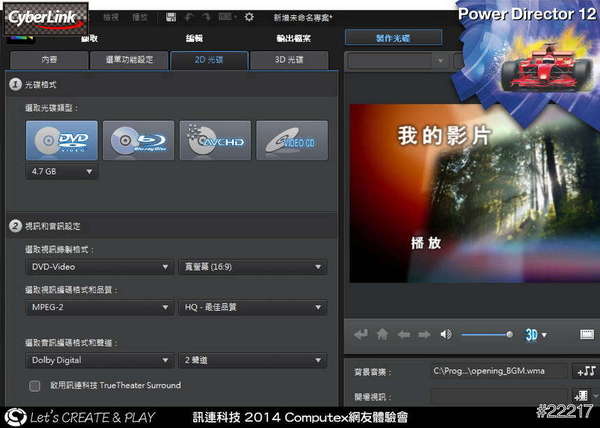Click the save project icon in toolbar
600x428 pixels.
click(171, 17)
